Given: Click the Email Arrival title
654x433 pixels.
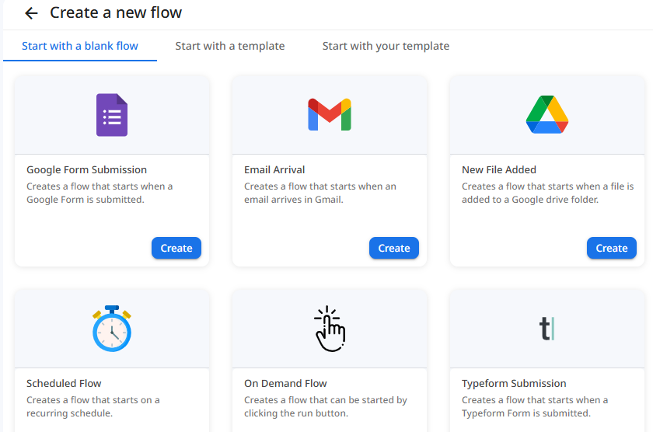Looking at the screenshot, I should point(274,170).
